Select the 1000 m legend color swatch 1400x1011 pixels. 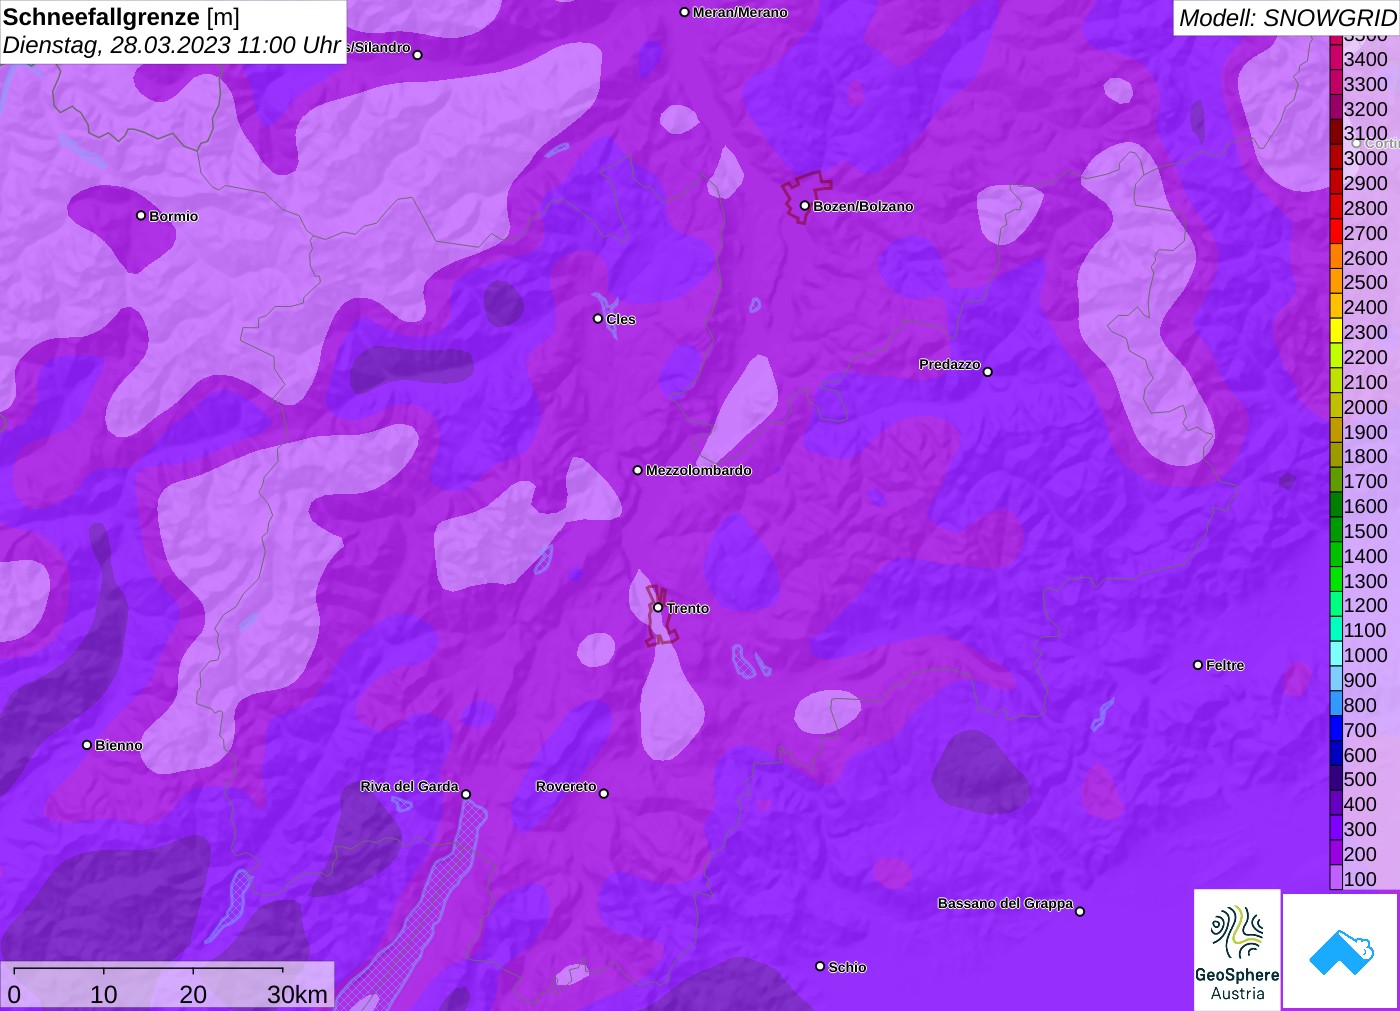(x=1336, y=655)
